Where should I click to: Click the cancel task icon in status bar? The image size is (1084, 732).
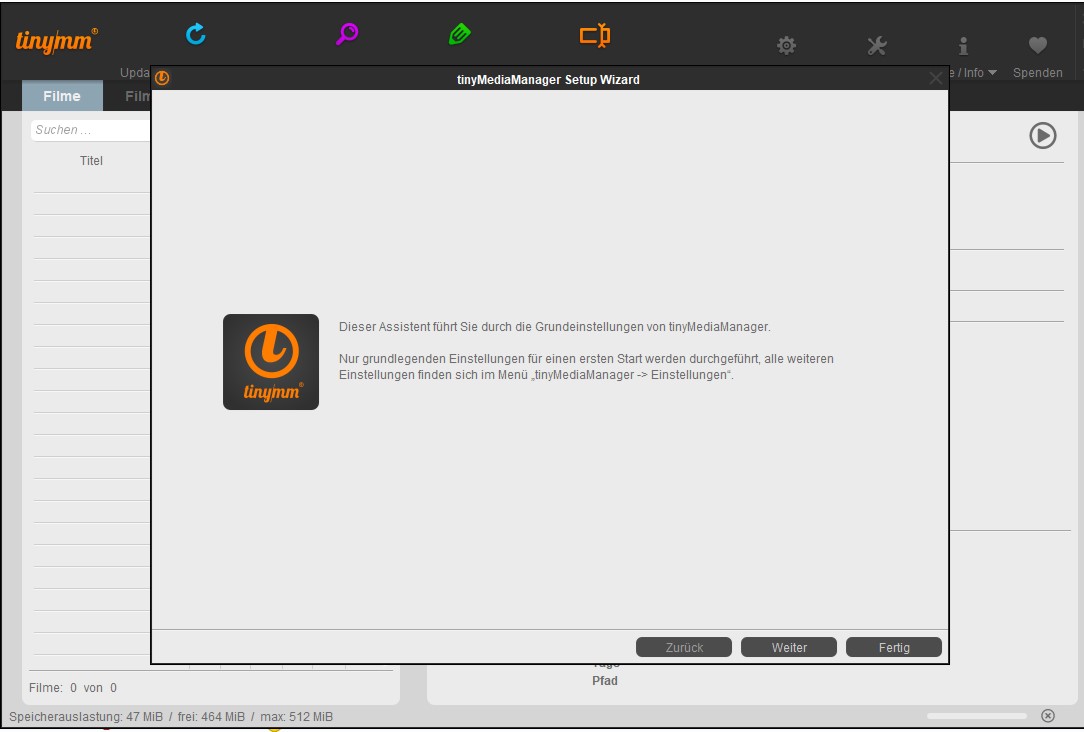pyautogui.click(x=1048, y=715)
